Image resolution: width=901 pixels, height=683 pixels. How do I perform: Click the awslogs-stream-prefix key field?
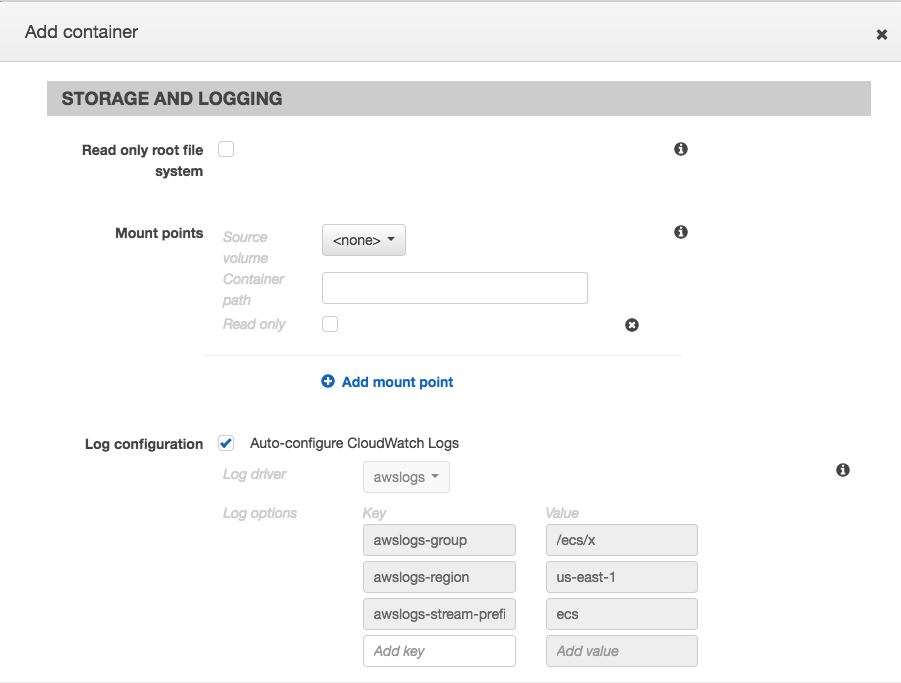coord(439,614)
